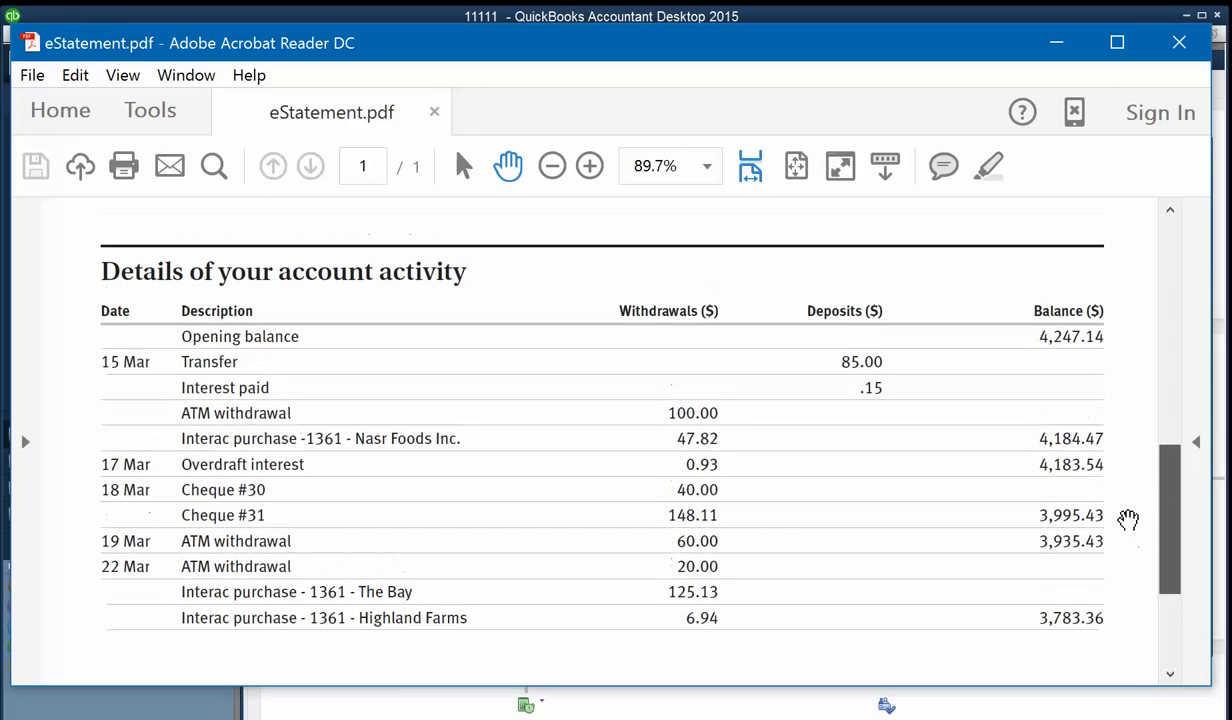Close the eStatement.pdf tab
Viewport: 1232px width, 720px height.
click(x=434, y=112)
